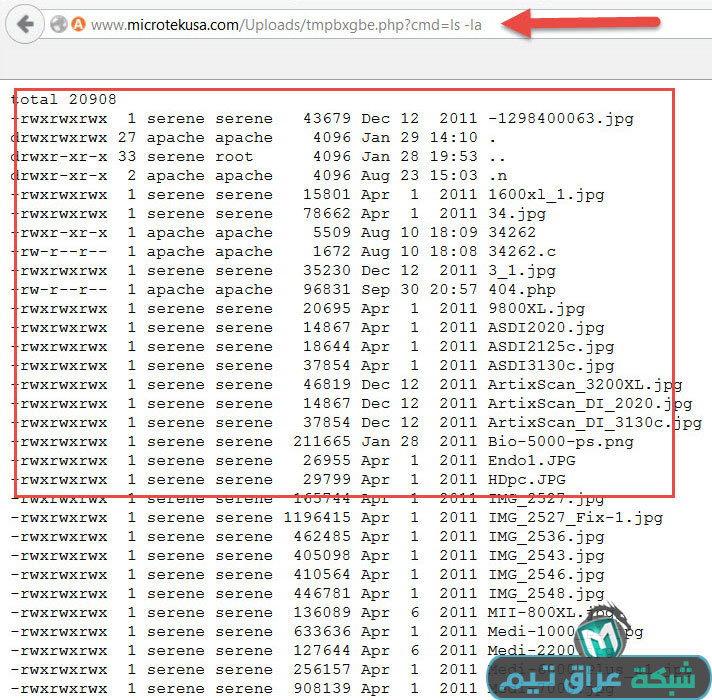Select file name 'IMG_2543.jpg'
The height and width of the screenshot is (700, 712).
click(546, 556)
